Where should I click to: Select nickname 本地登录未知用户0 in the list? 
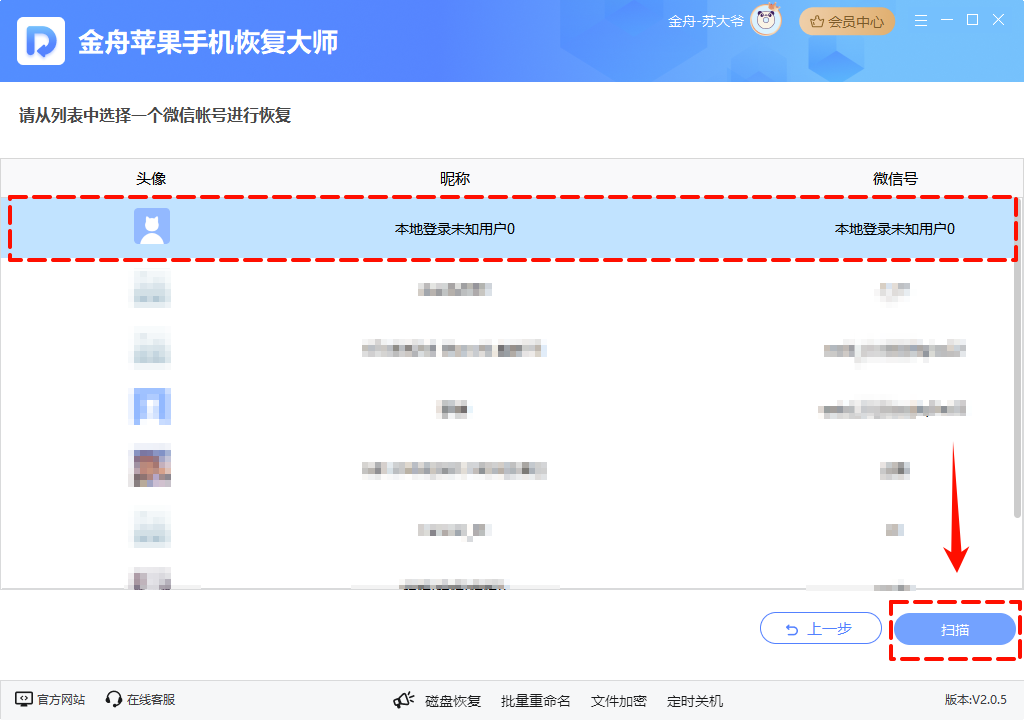tap(455, 229)
